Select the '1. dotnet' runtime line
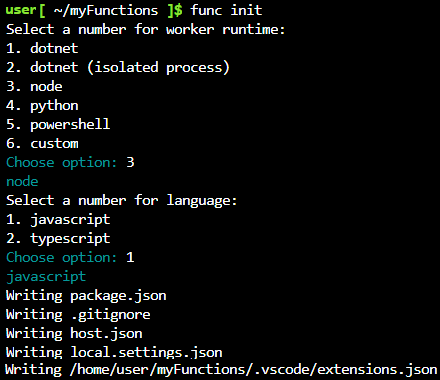Screen dimensions: 440x380 42,48
